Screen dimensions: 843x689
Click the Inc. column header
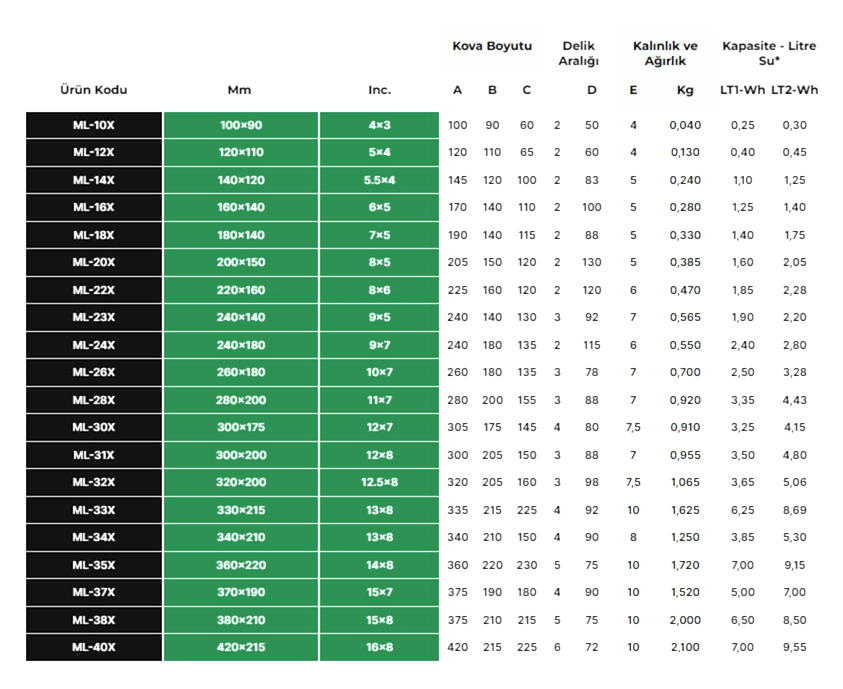click(x=379, y=90)
